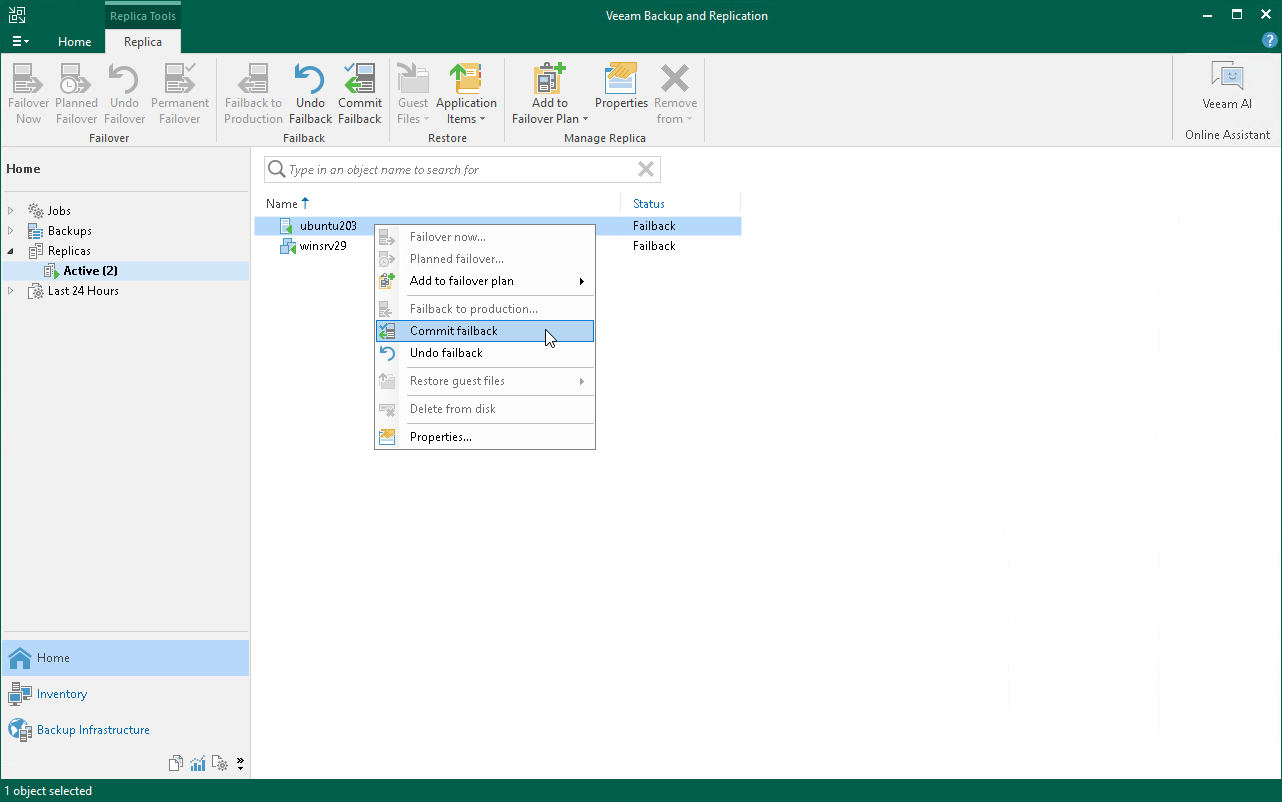Open Backup Infrastructure view

click(93, 730)
